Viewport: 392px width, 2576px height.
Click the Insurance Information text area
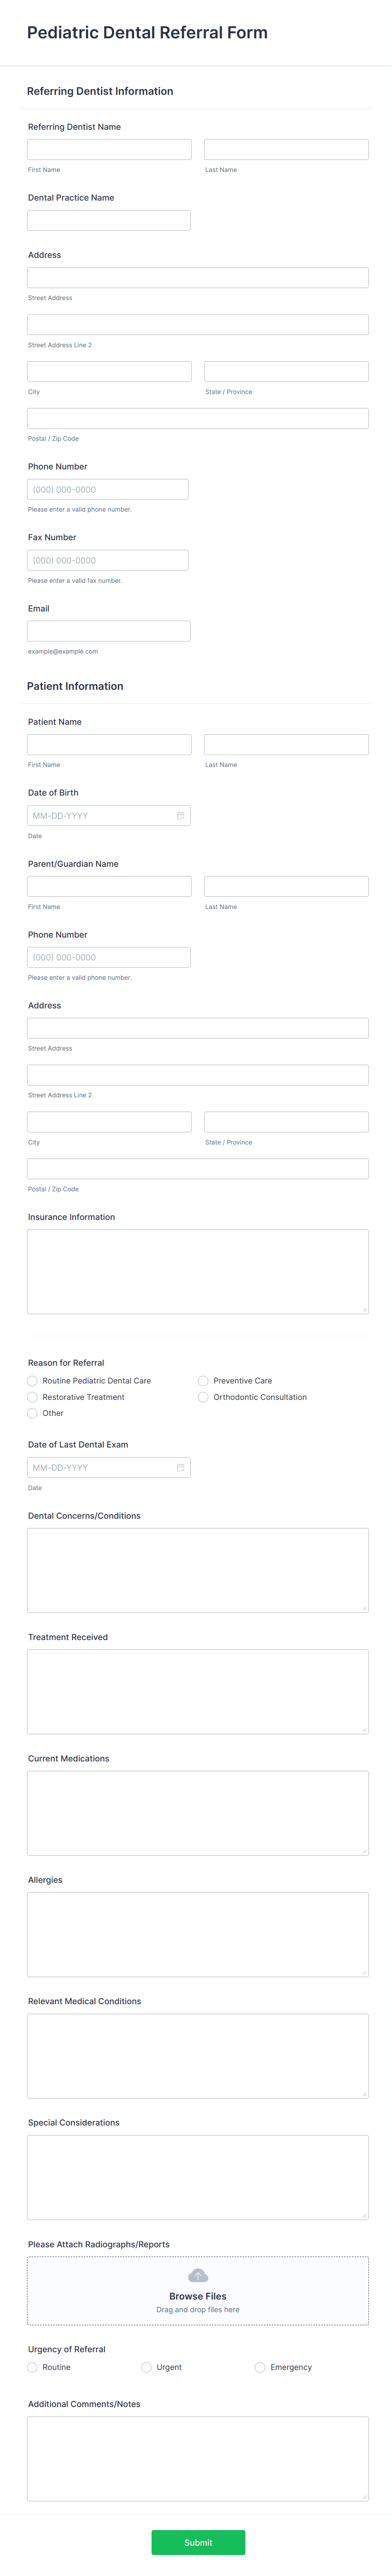tap(197, 1270)
